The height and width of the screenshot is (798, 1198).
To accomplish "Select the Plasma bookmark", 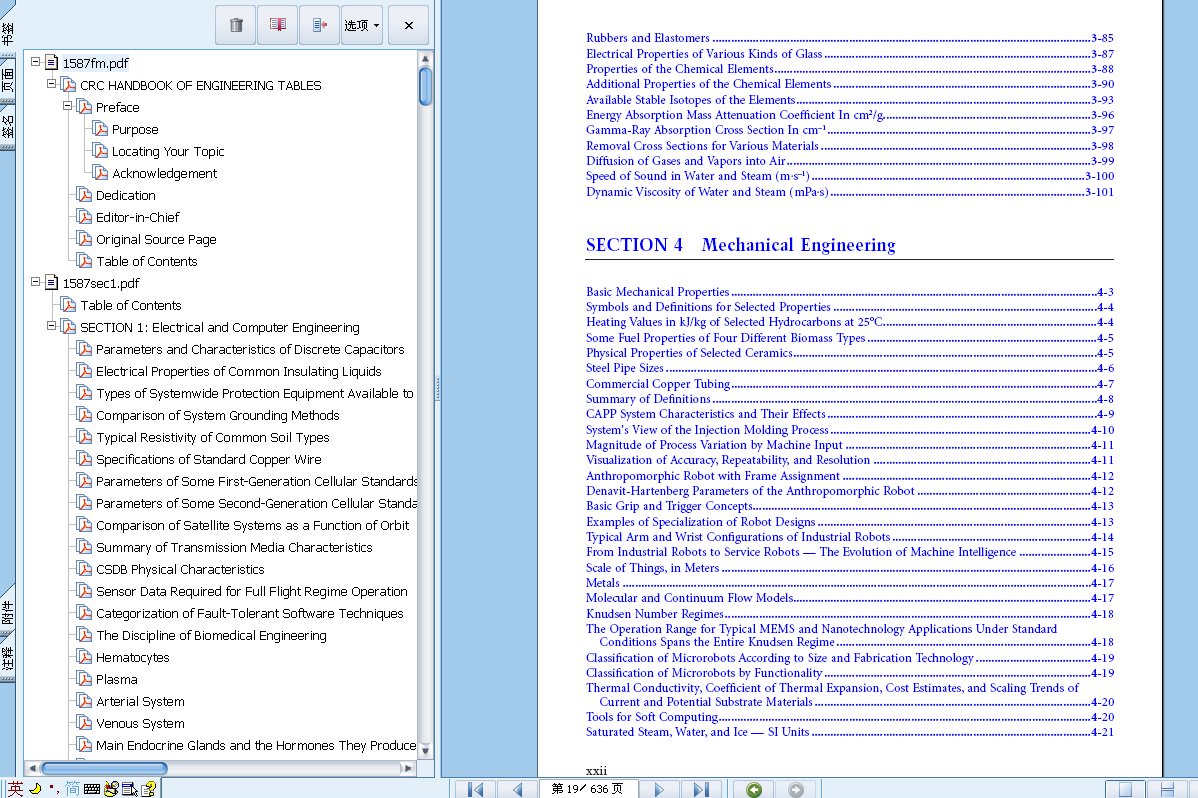I will pos(116,680).
